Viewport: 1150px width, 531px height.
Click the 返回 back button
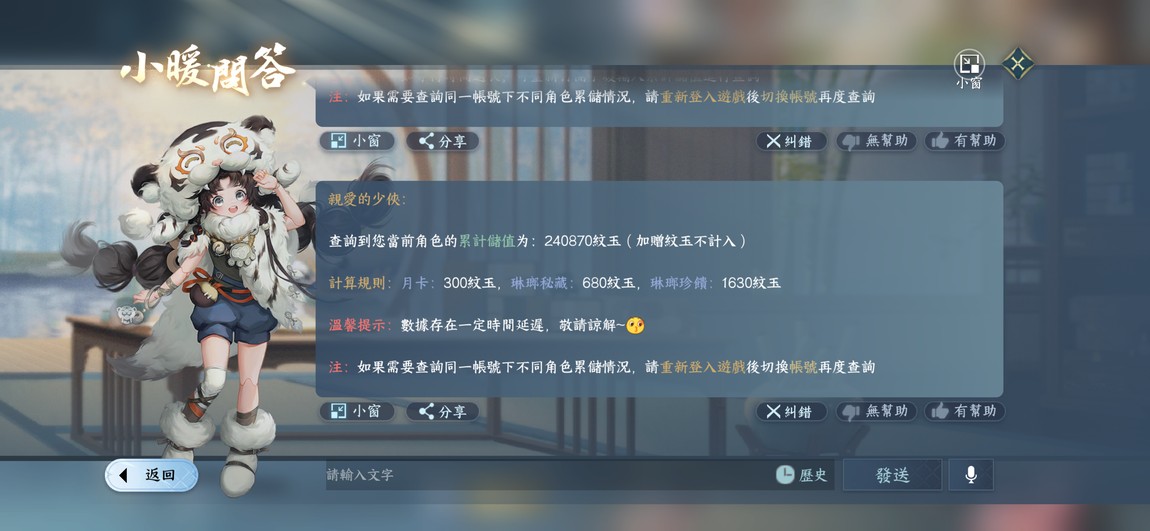[x=152, y=475]
